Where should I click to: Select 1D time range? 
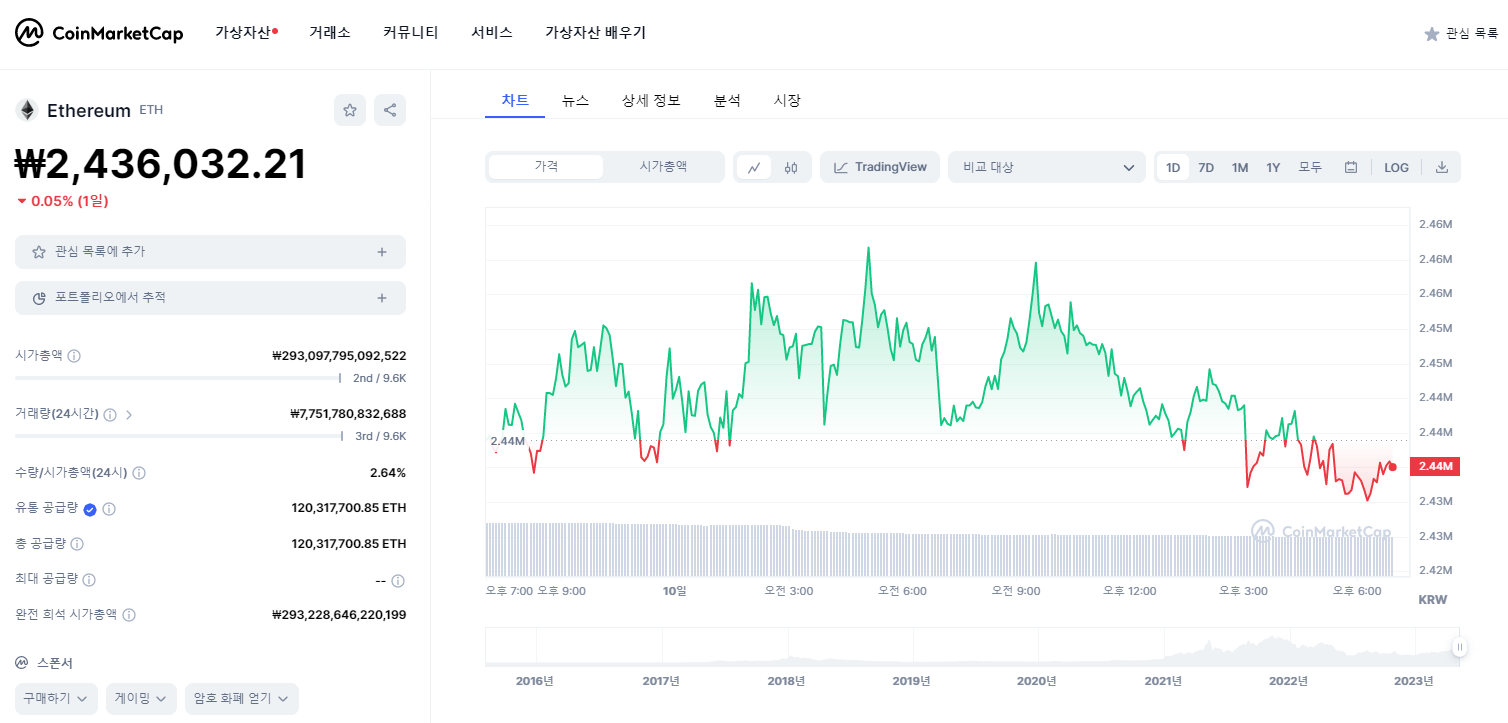pos(1173,167)
